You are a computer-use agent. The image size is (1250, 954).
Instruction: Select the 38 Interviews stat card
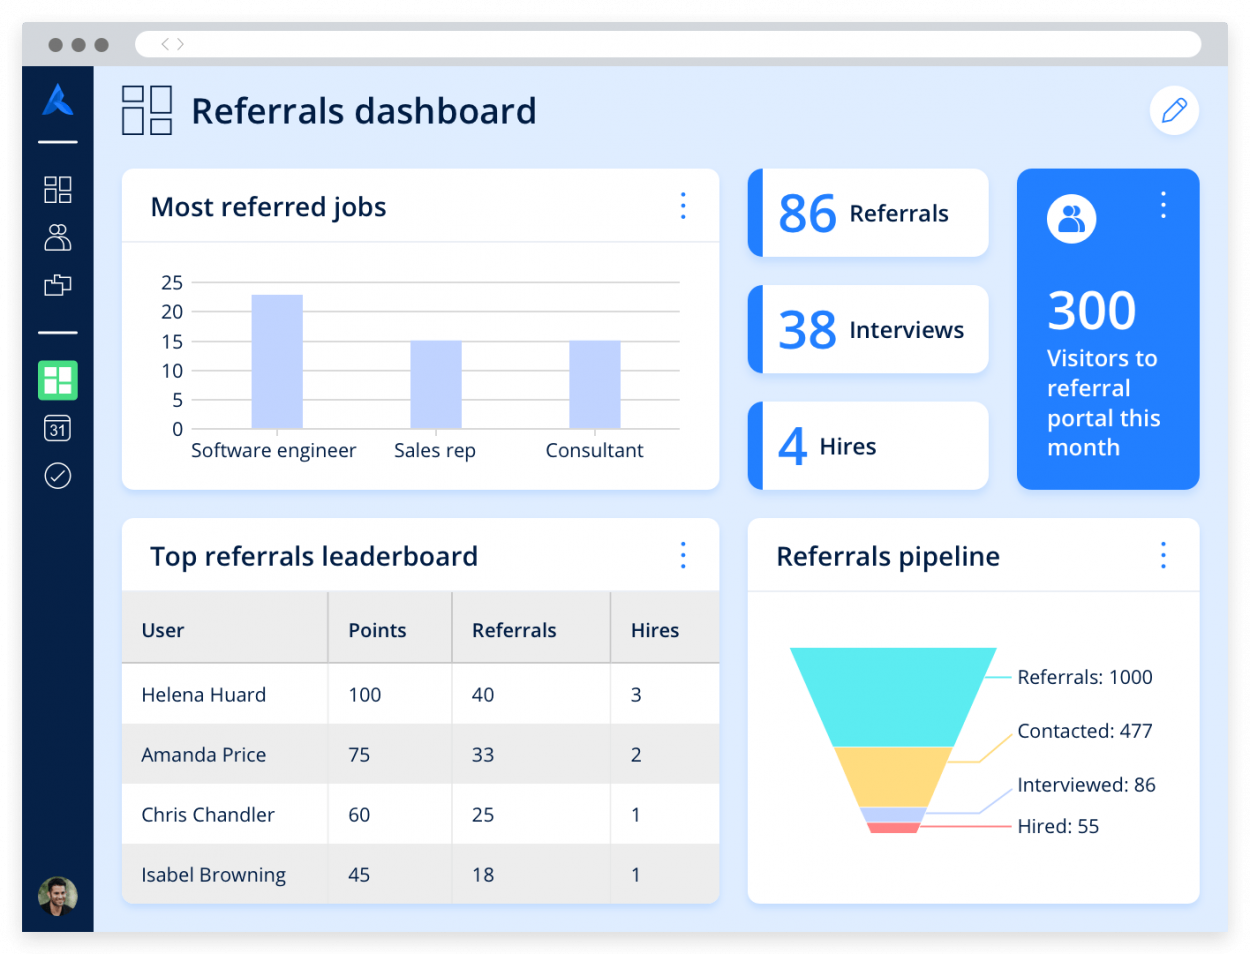click(867, 329)
